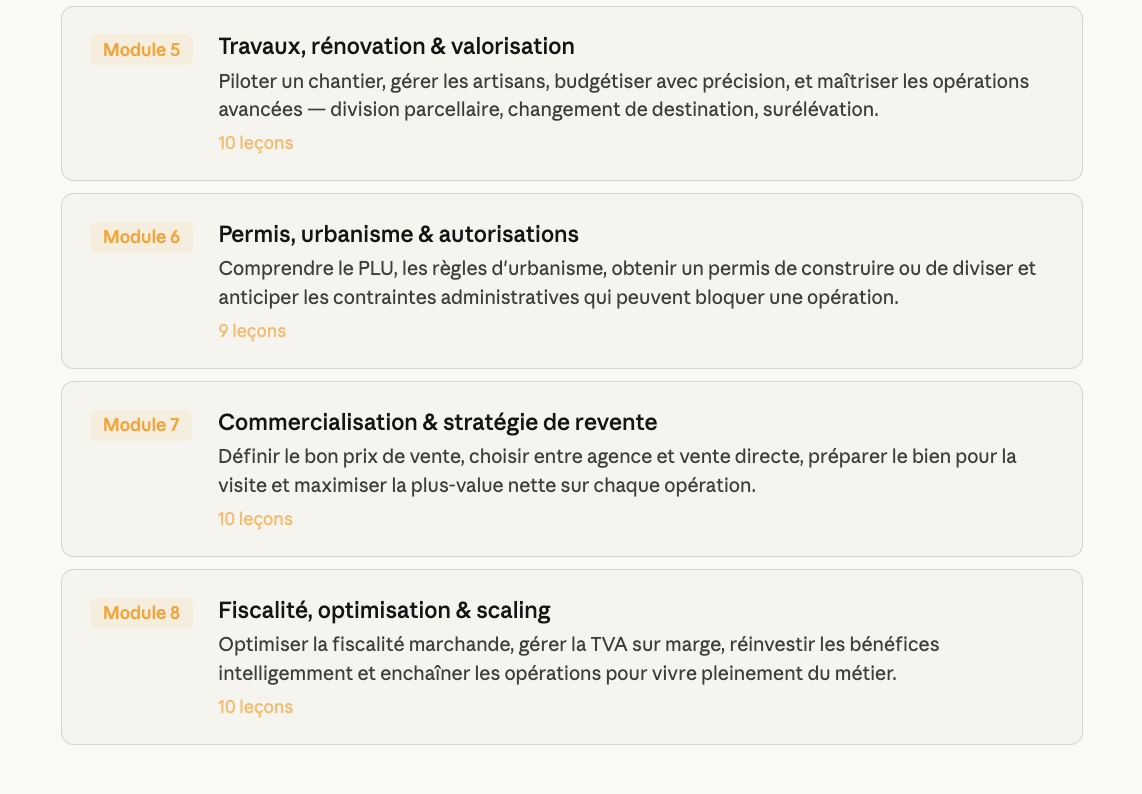Select the 'Optimiser la fiscalité marchande' description

(578, 659)
